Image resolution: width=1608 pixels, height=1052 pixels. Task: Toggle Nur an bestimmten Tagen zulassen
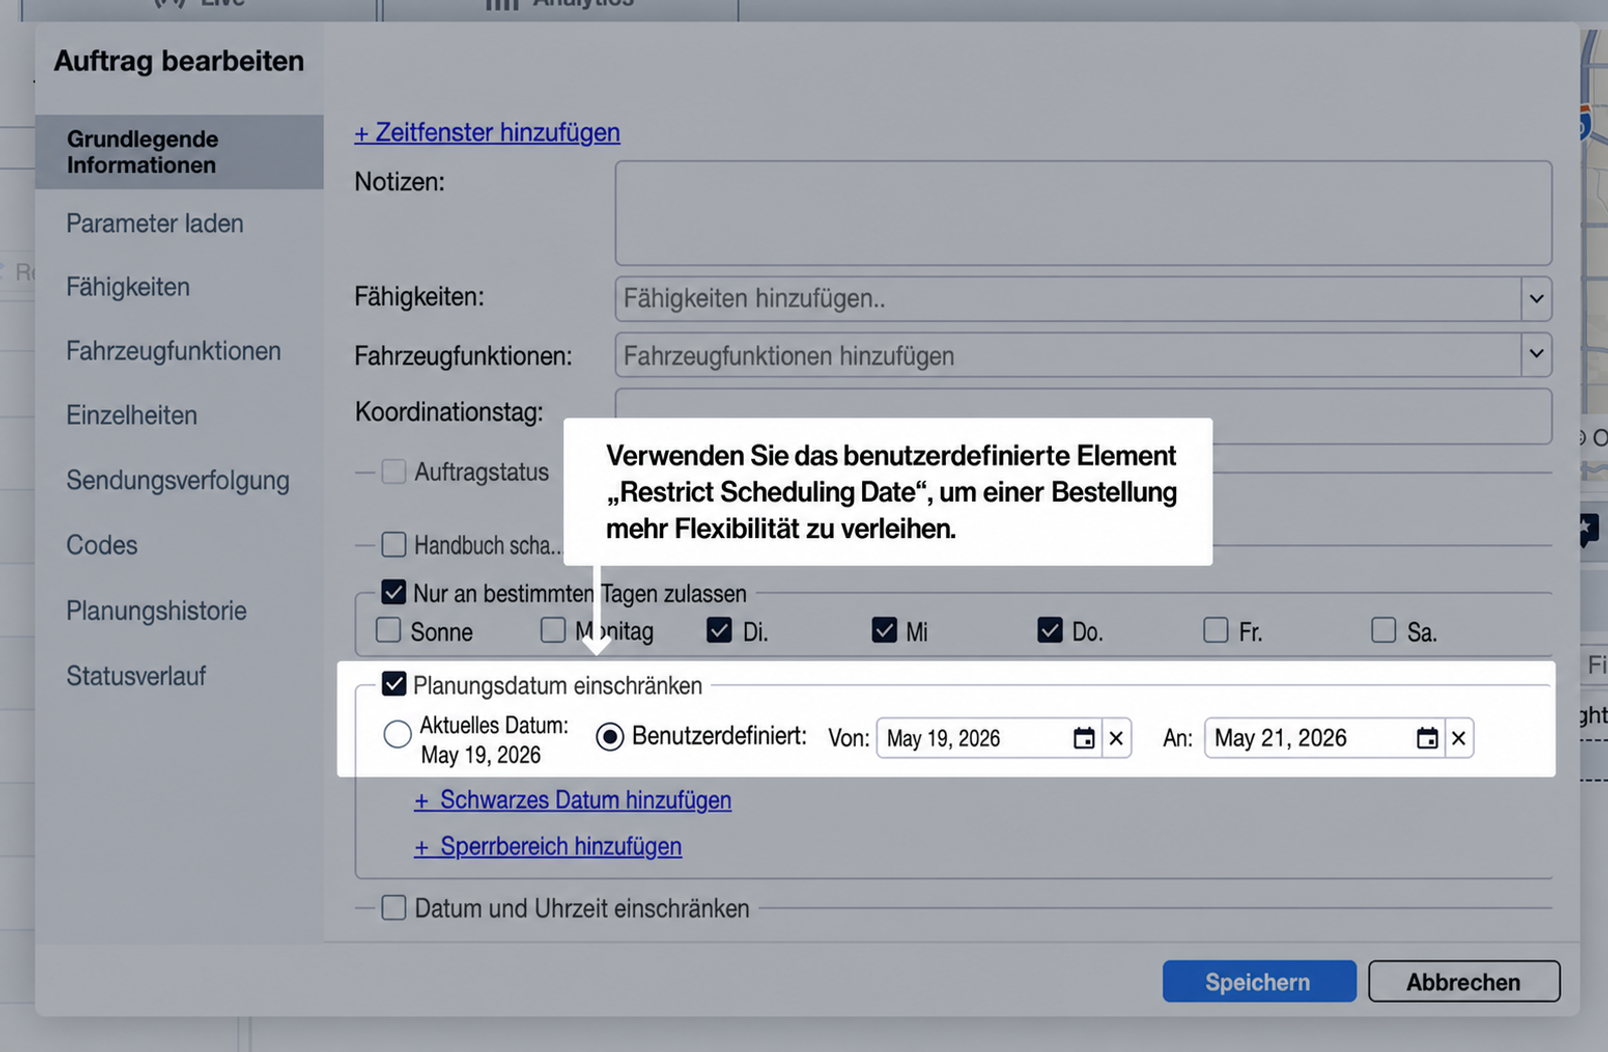tap(394, 593)
